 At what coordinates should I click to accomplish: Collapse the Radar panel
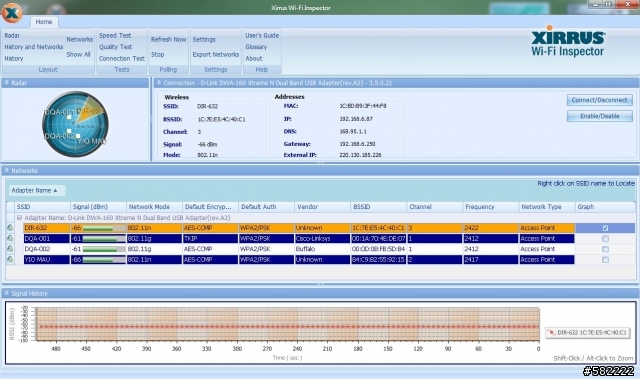tap(7, 82)
